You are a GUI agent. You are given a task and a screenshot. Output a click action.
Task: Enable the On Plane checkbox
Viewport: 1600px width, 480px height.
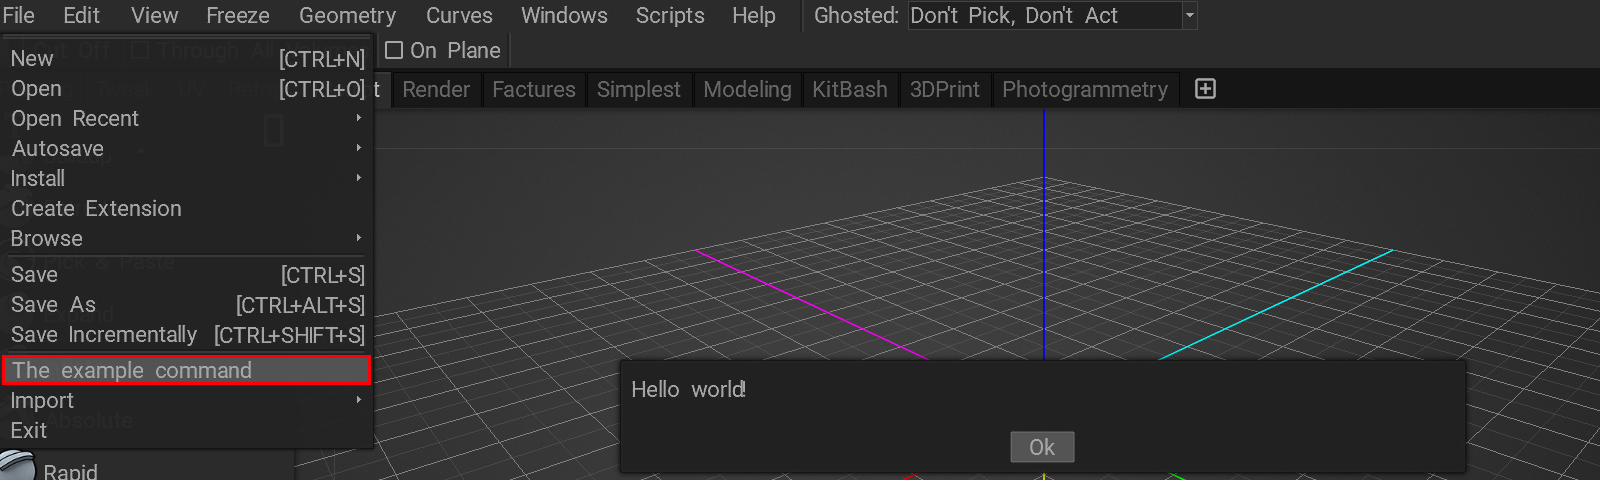pos(394,50)
